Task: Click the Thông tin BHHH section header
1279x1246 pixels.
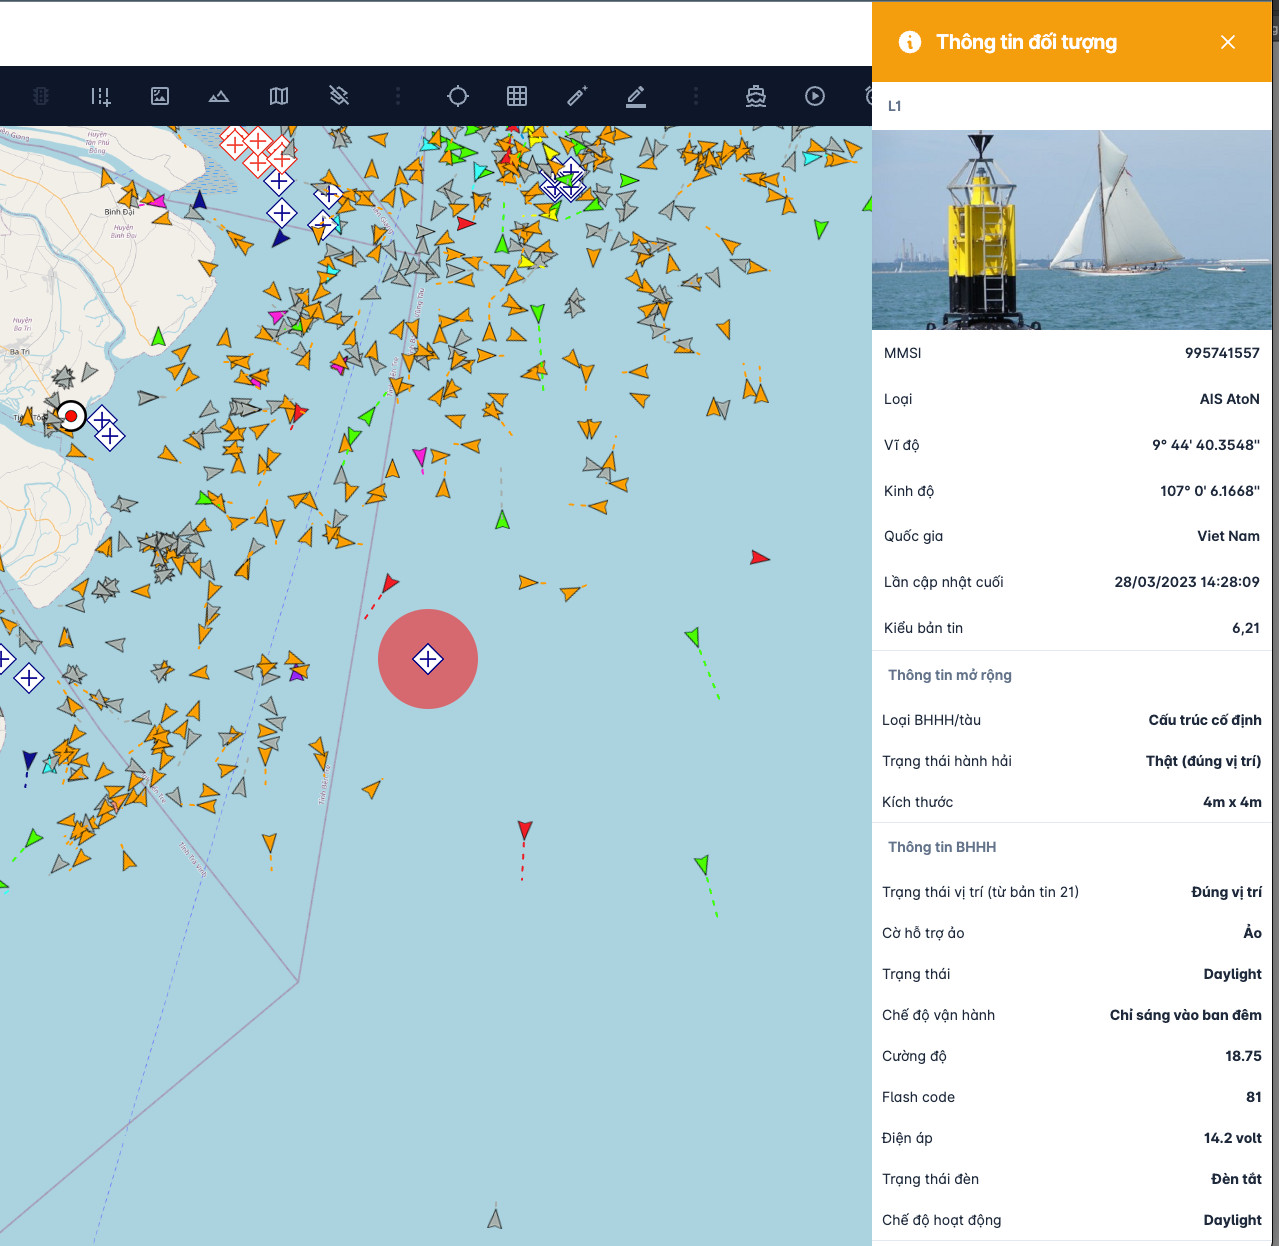Action: [x=942, y=847]
